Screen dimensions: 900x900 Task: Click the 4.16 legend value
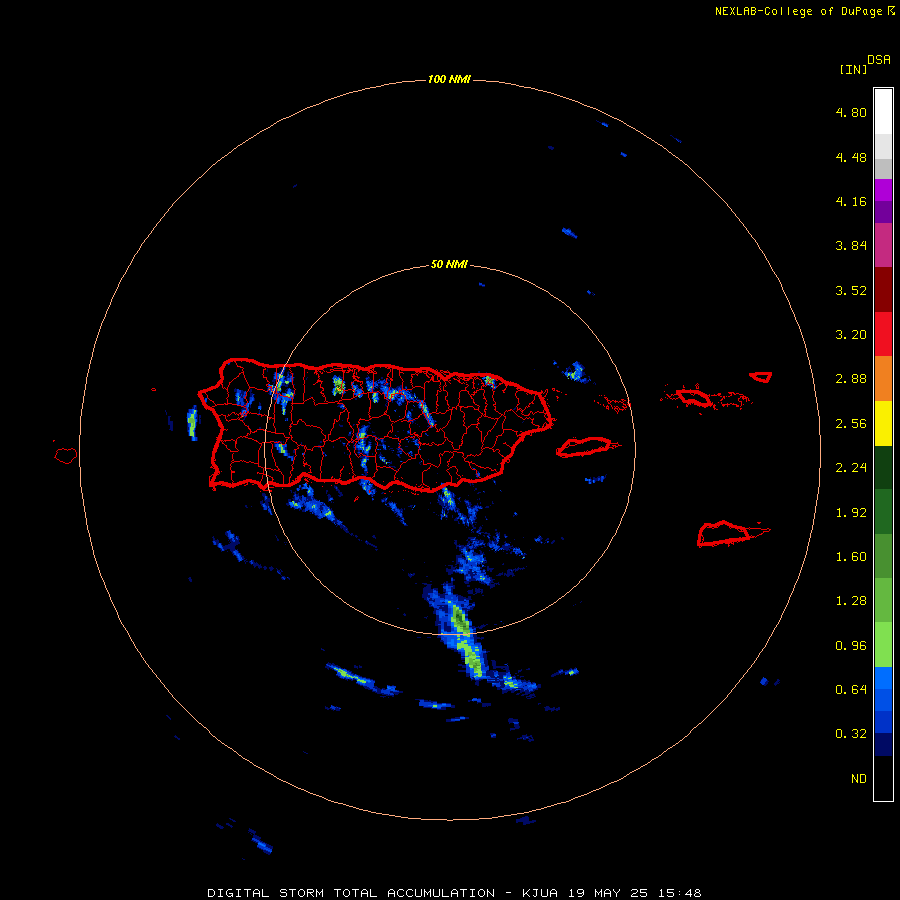coord(851,201)
